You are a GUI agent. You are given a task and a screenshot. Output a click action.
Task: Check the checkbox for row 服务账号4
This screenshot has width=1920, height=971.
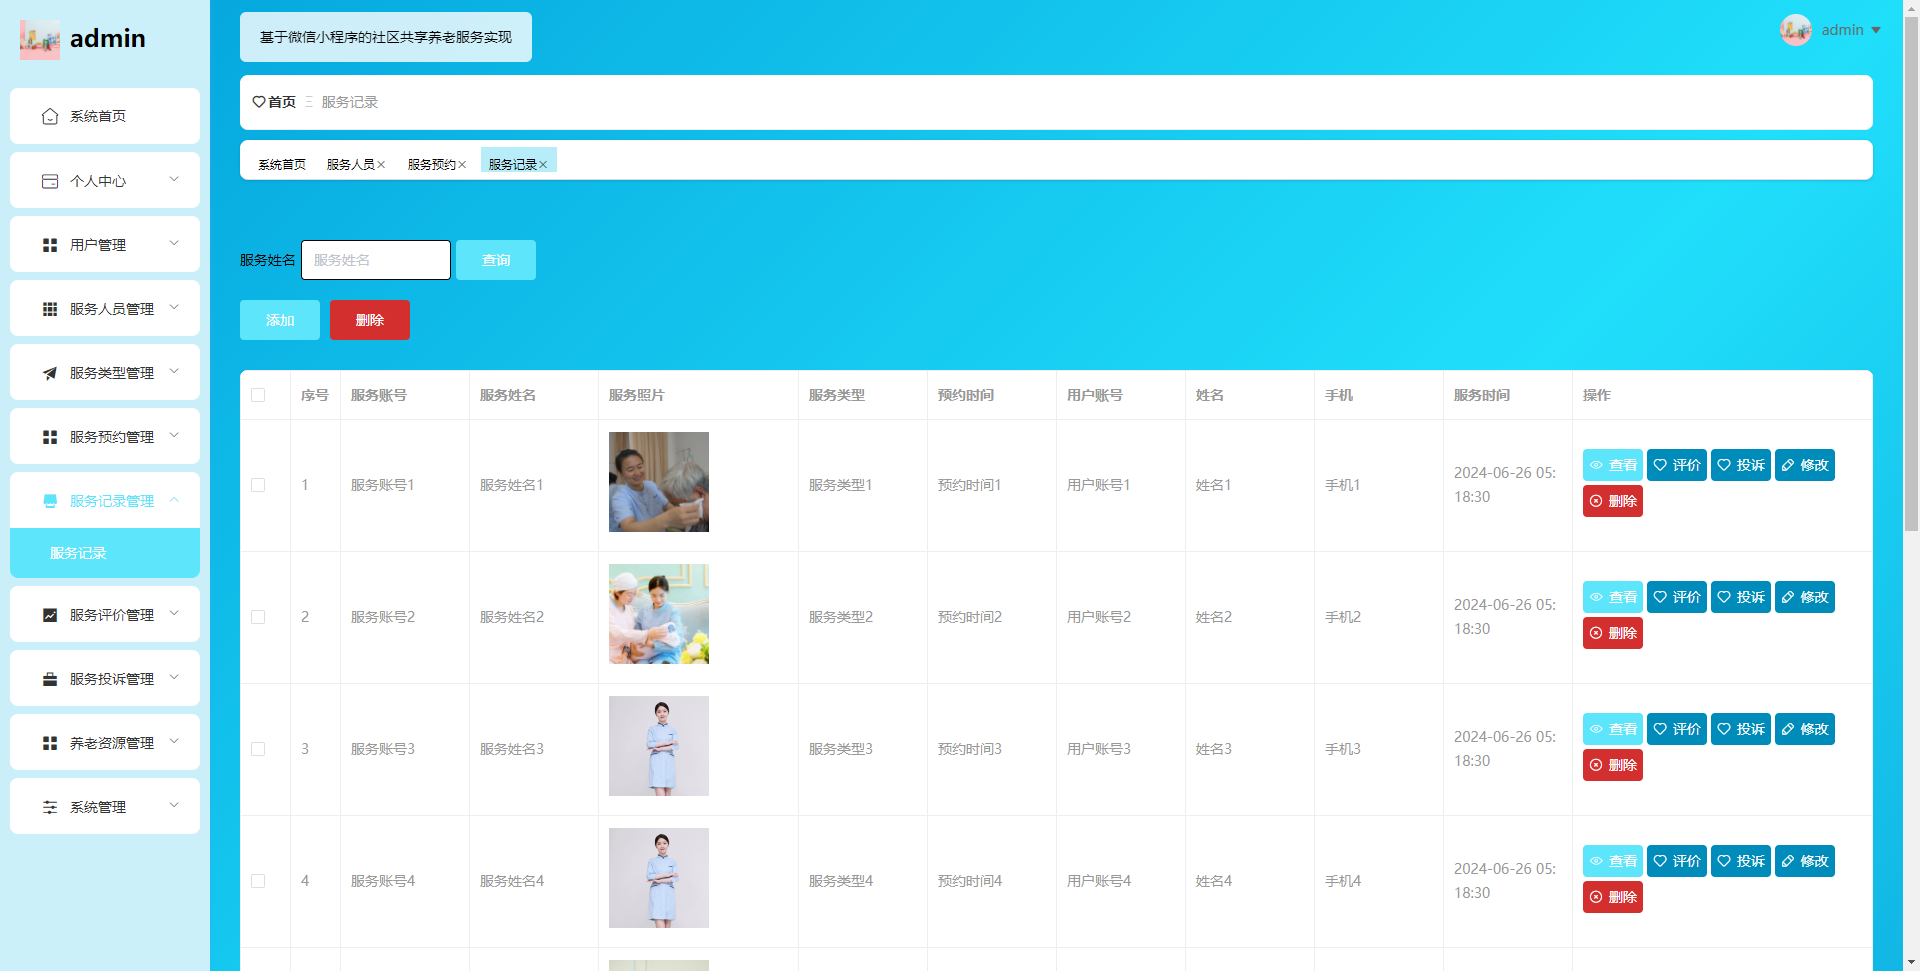(x=258, y=881)
